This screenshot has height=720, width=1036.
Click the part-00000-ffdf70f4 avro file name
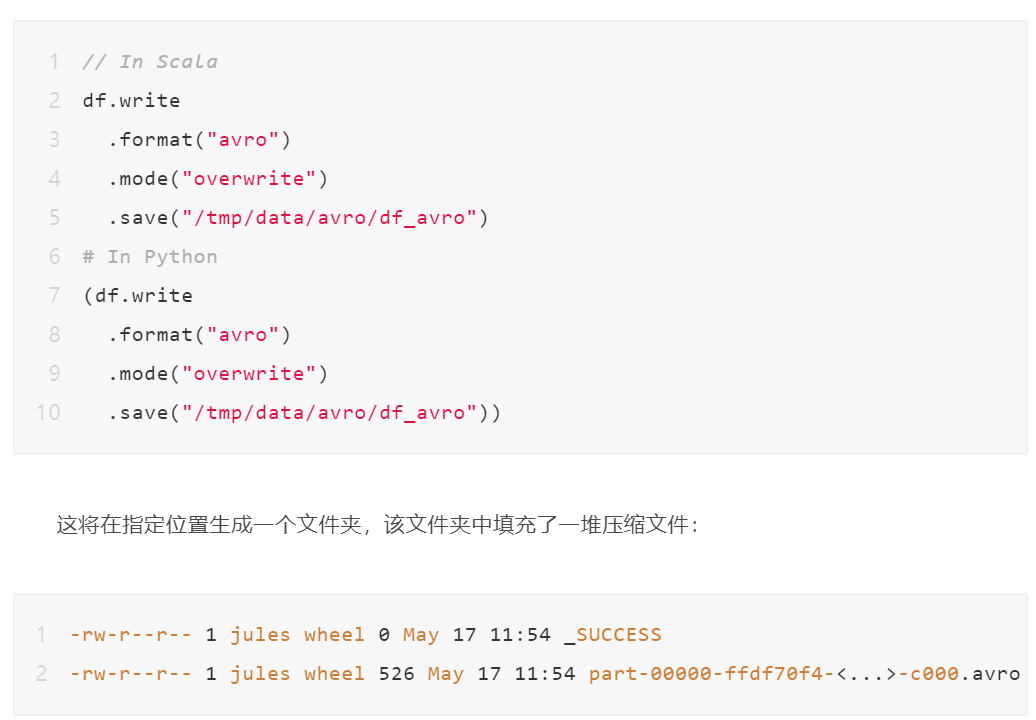pos(804,674)
